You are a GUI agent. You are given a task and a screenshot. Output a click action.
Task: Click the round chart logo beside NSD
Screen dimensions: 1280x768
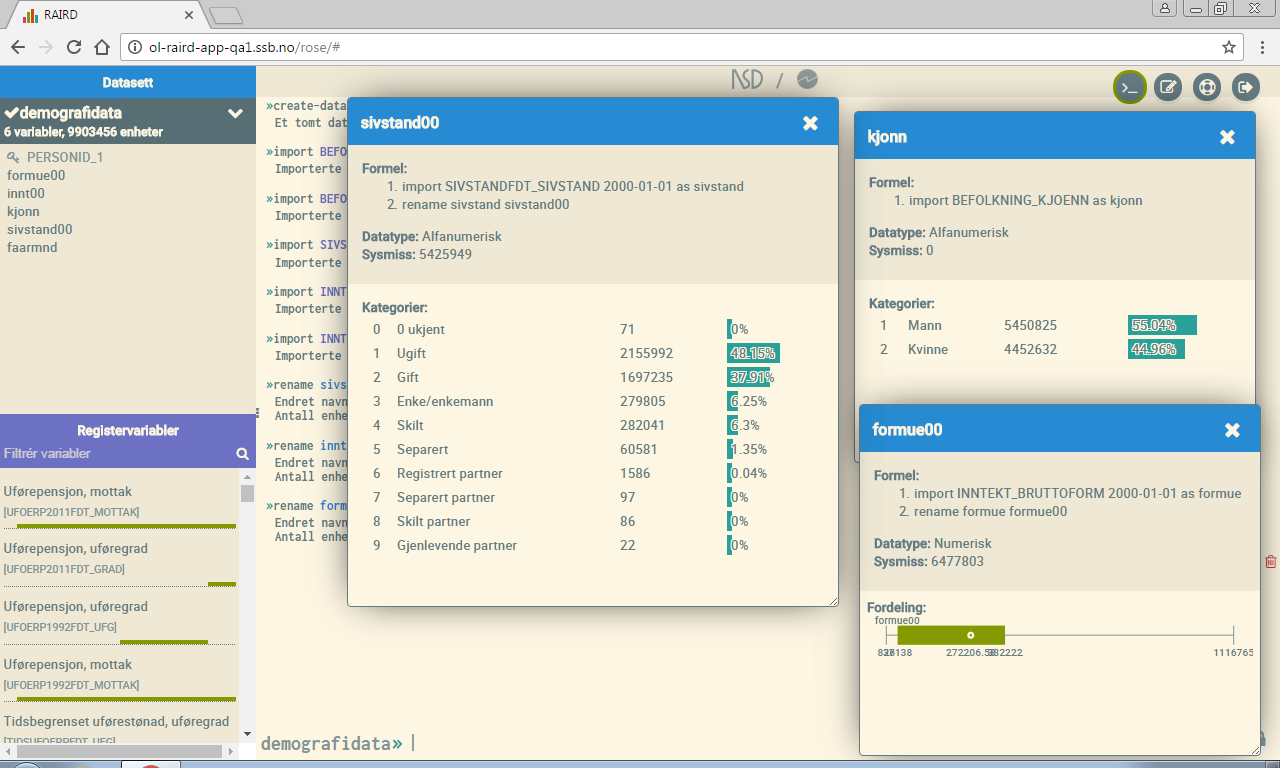[x=807, y=80]
